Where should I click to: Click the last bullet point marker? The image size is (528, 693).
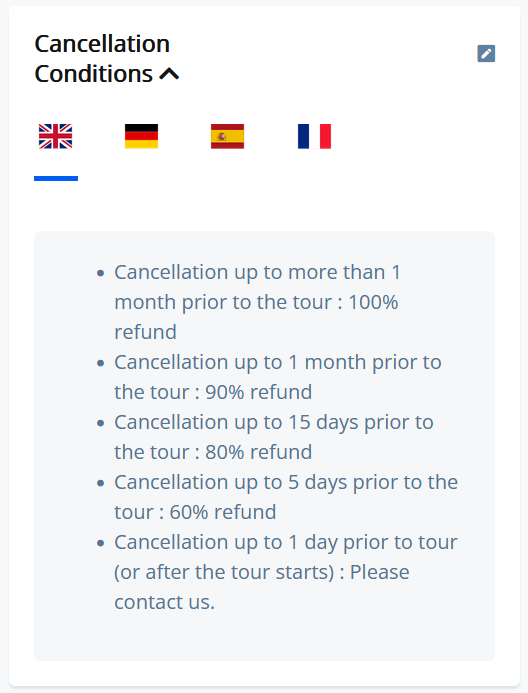pos(101,543)
